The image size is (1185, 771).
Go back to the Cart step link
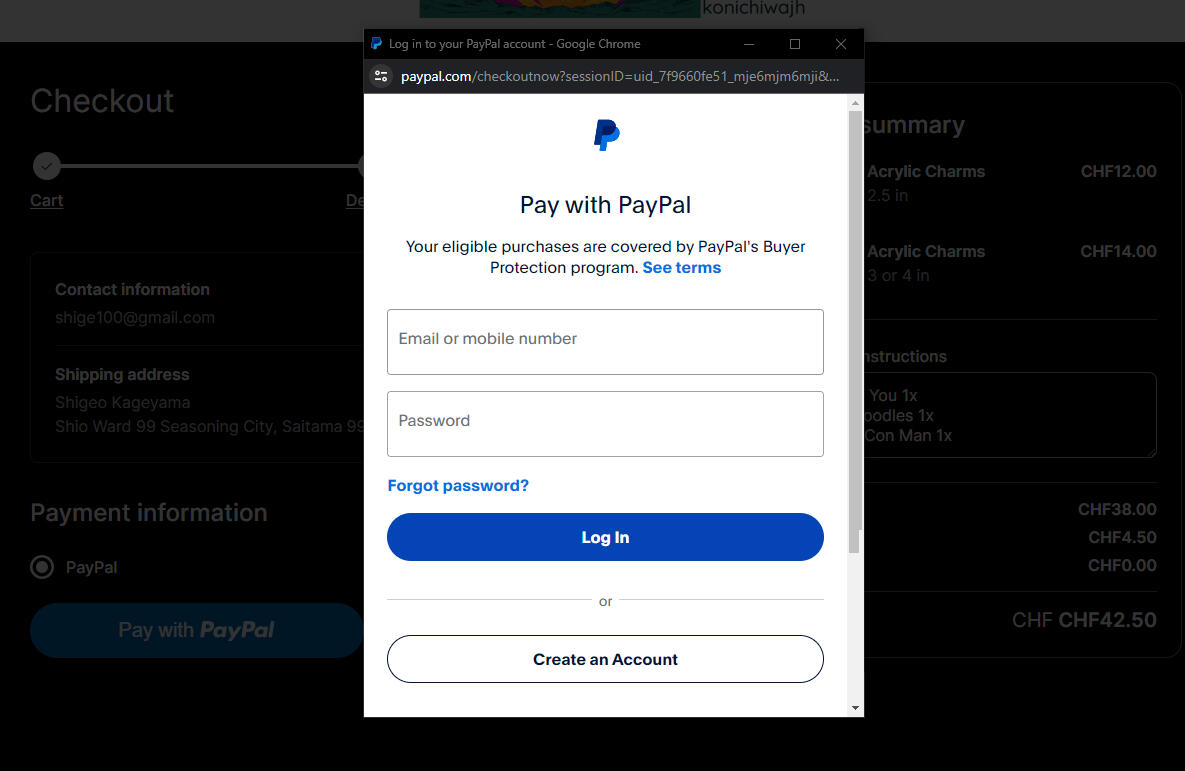tap(46, 200)
